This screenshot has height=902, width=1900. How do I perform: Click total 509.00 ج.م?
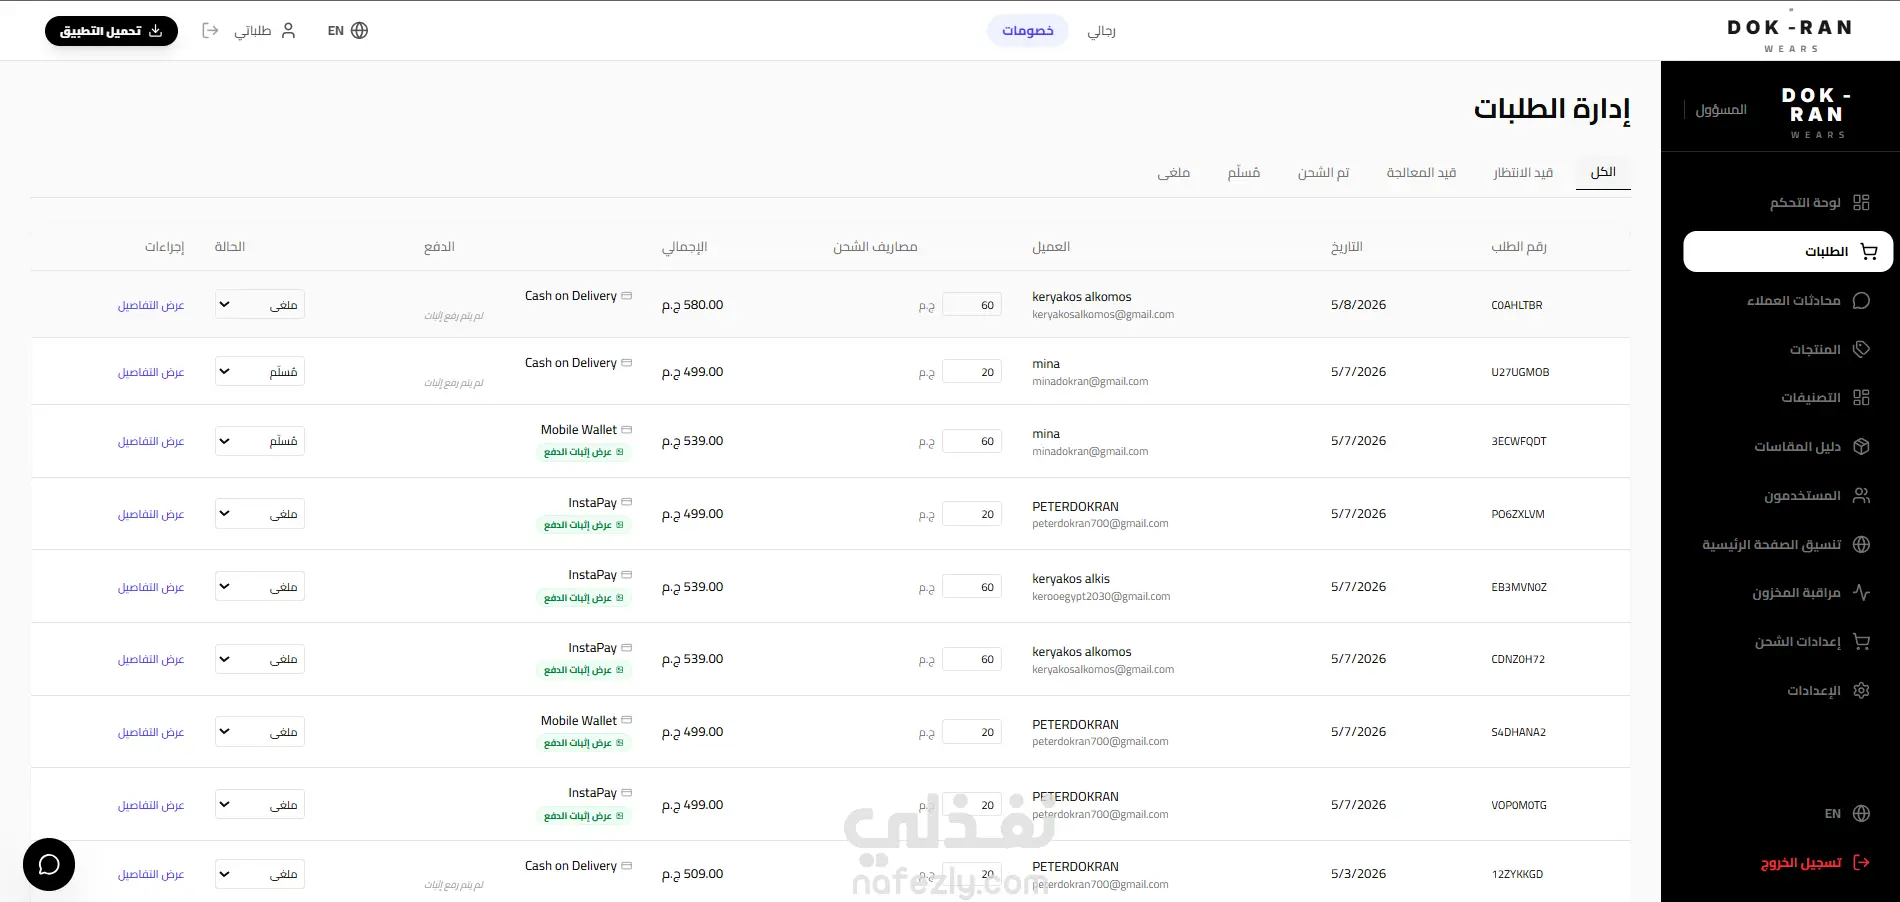tap(692, 874)
